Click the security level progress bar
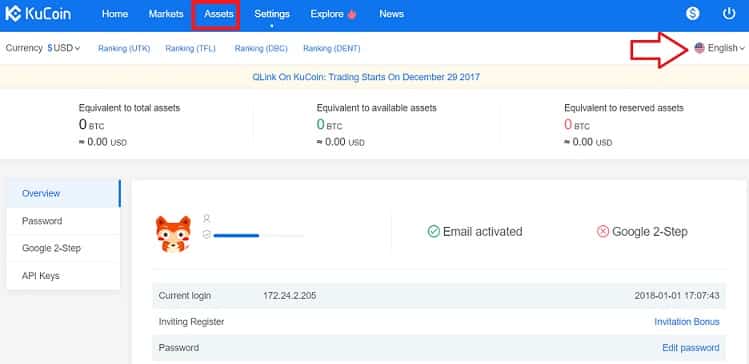This screenshot has width=749, height=364. coord(258,236)
